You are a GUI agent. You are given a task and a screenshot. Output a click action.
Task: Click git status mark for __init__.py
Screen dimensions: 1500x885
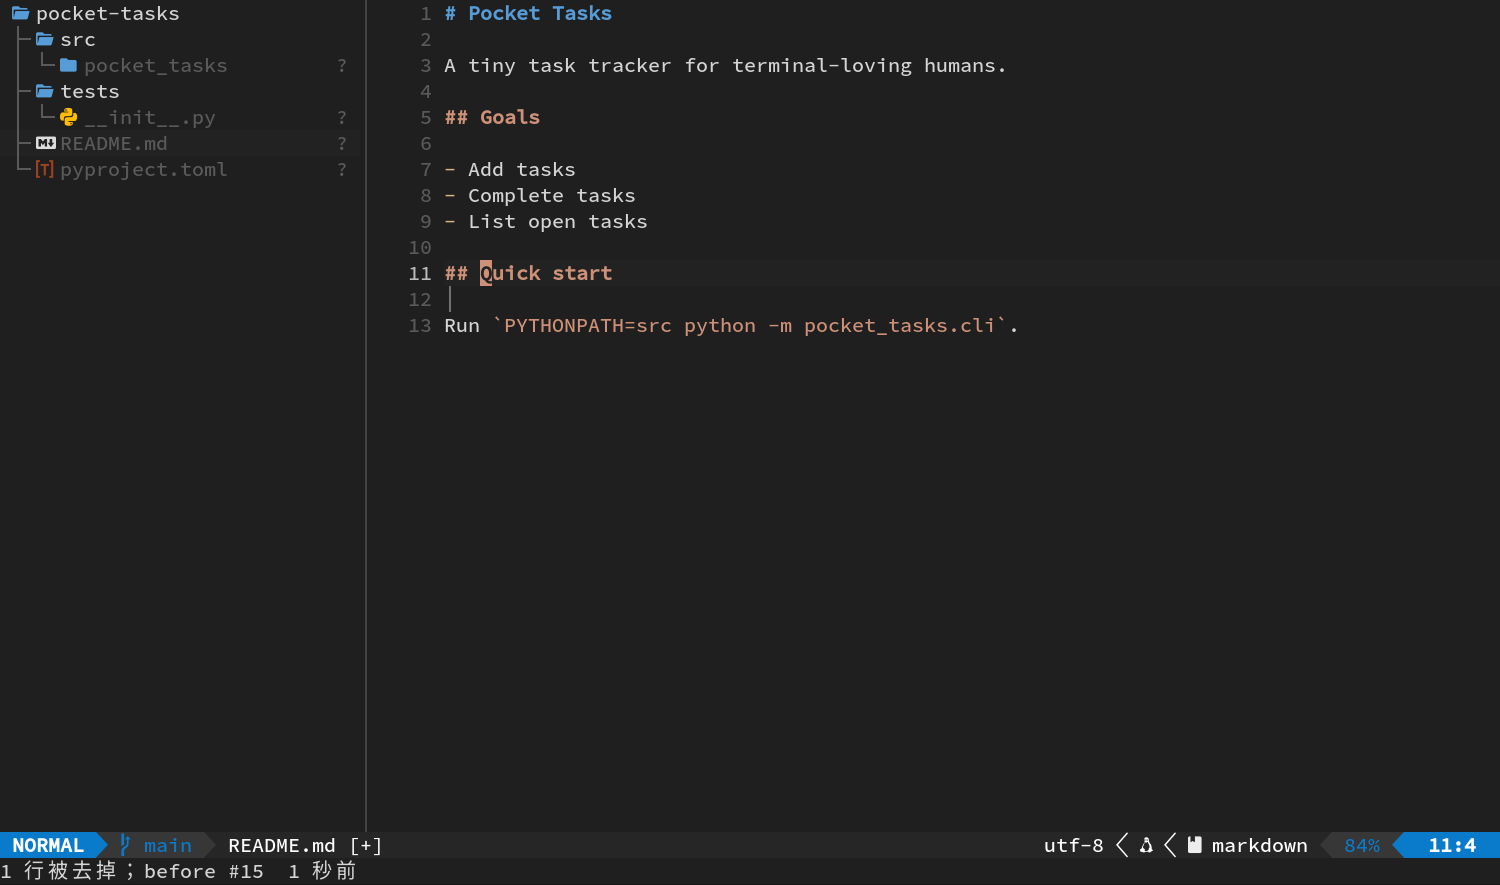[342, 118]
